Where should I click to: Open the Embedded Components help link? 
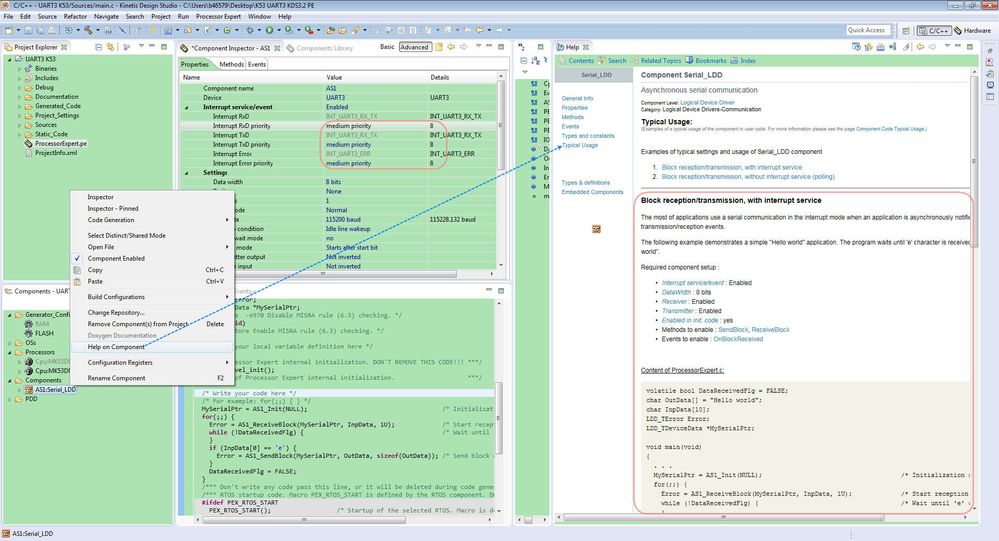(x=593, y=192)
